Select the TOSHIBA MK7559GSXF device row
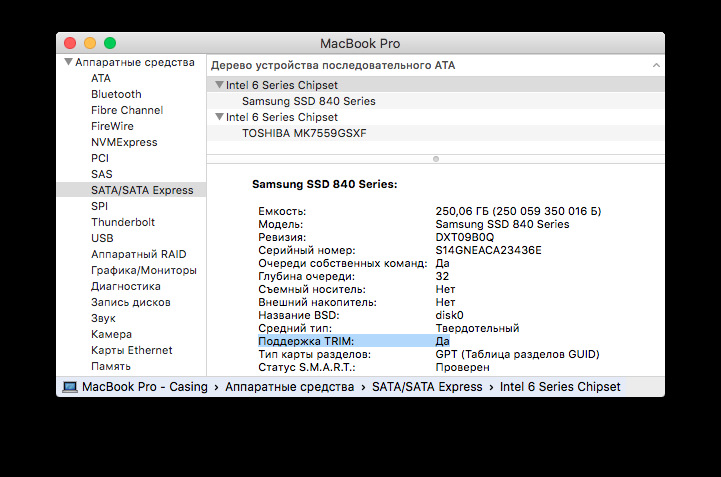721x477 pixels. [435, 133]
